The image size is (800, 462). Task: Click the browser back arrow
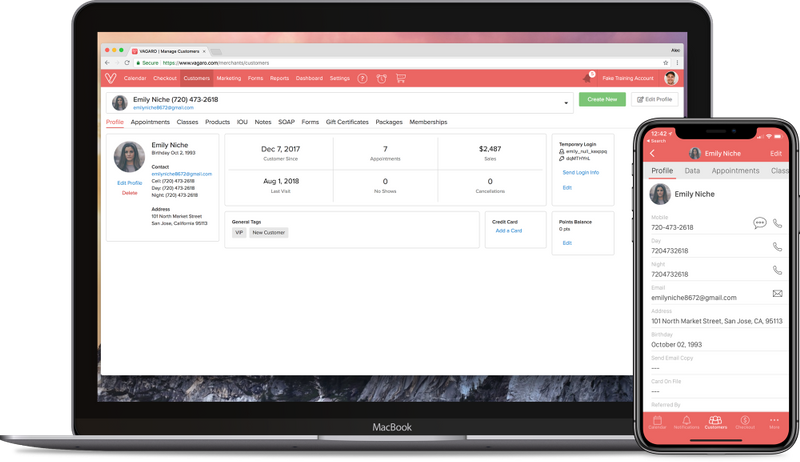(107, 63)
